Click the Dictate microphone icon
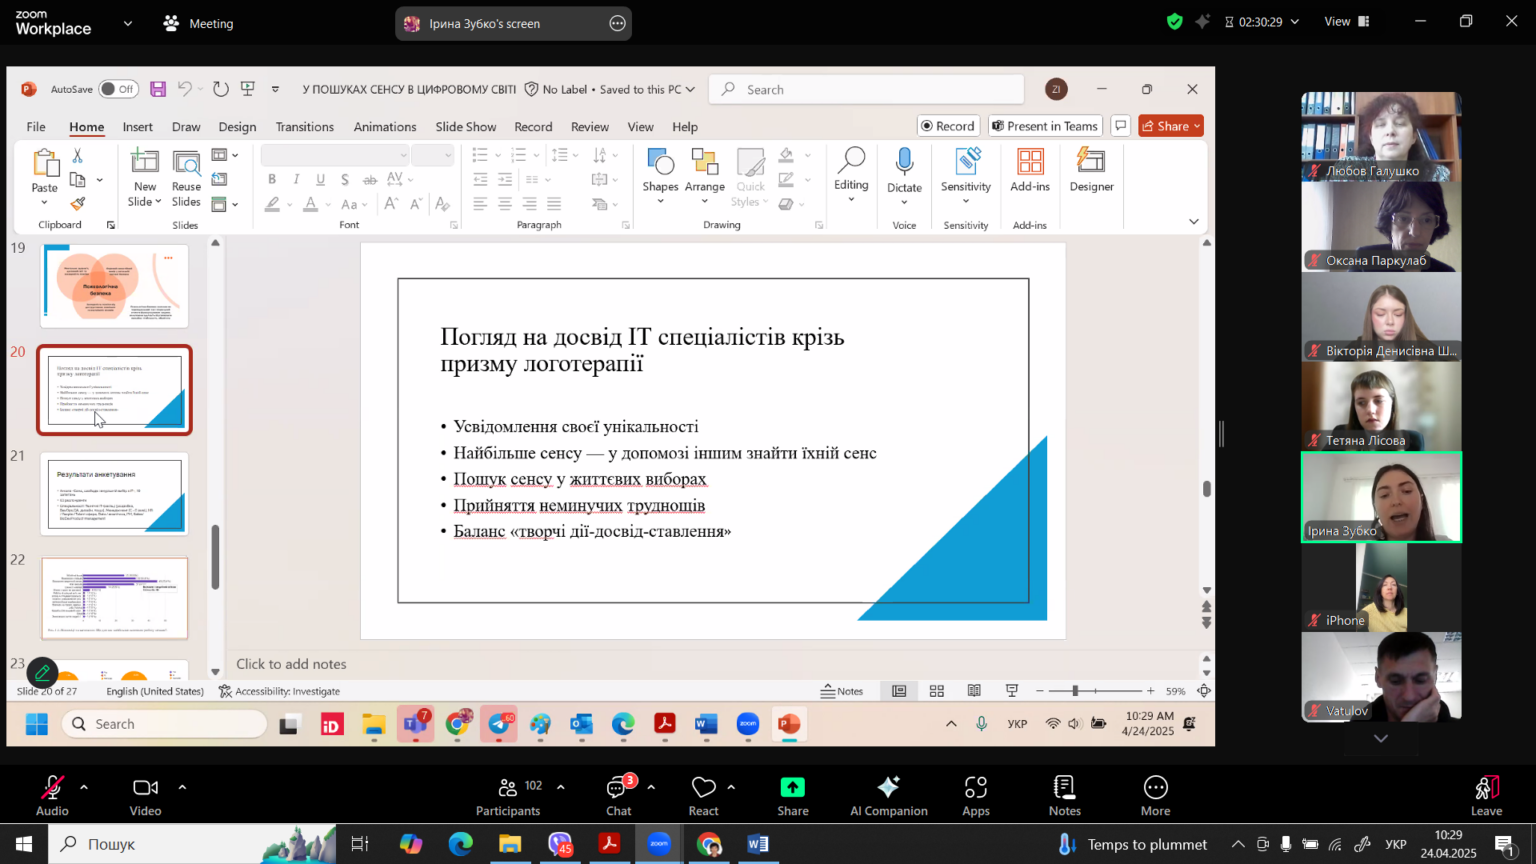This screenshot has height=864, width=1536. click(904, 162)
